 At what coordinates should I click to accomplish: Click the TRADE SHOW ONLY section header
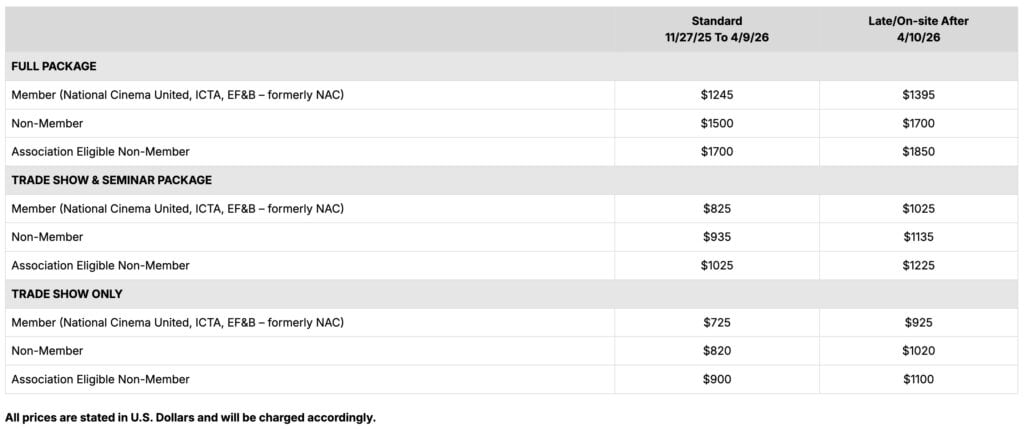click(x=66, y=294)
